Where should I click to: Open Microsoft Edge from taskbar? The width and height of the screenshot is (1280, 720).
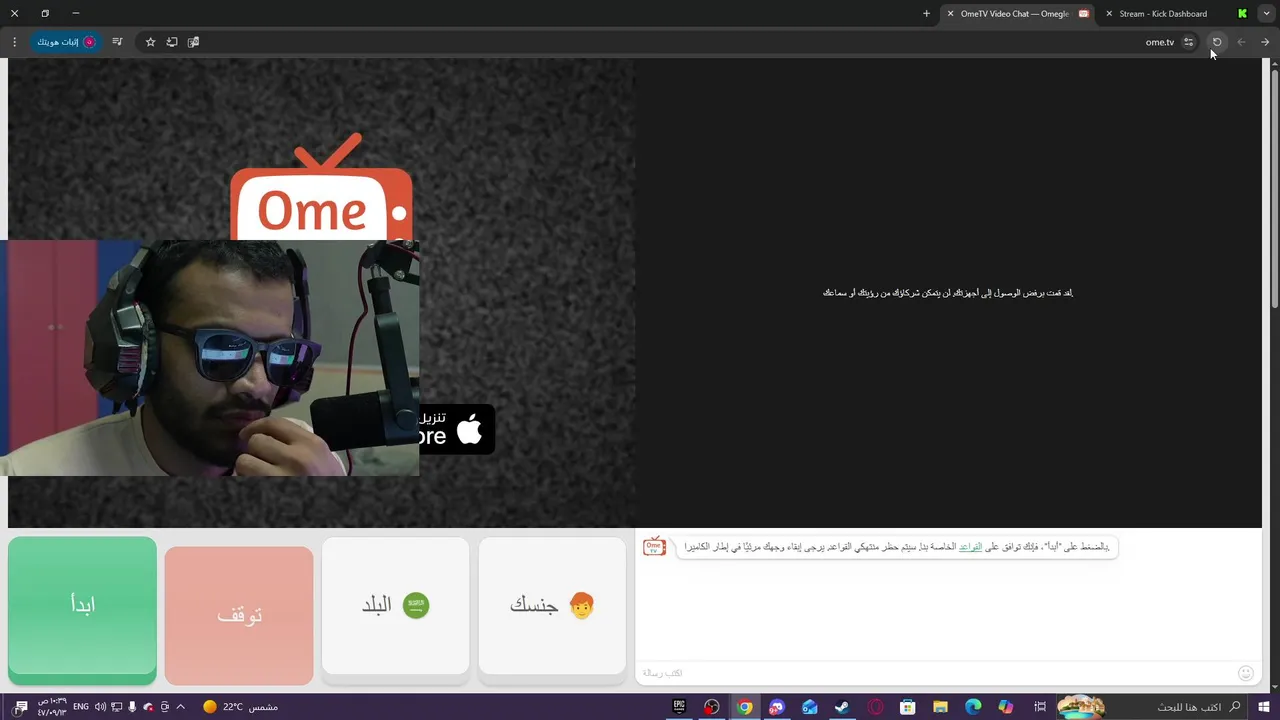[x=973, y=707]
